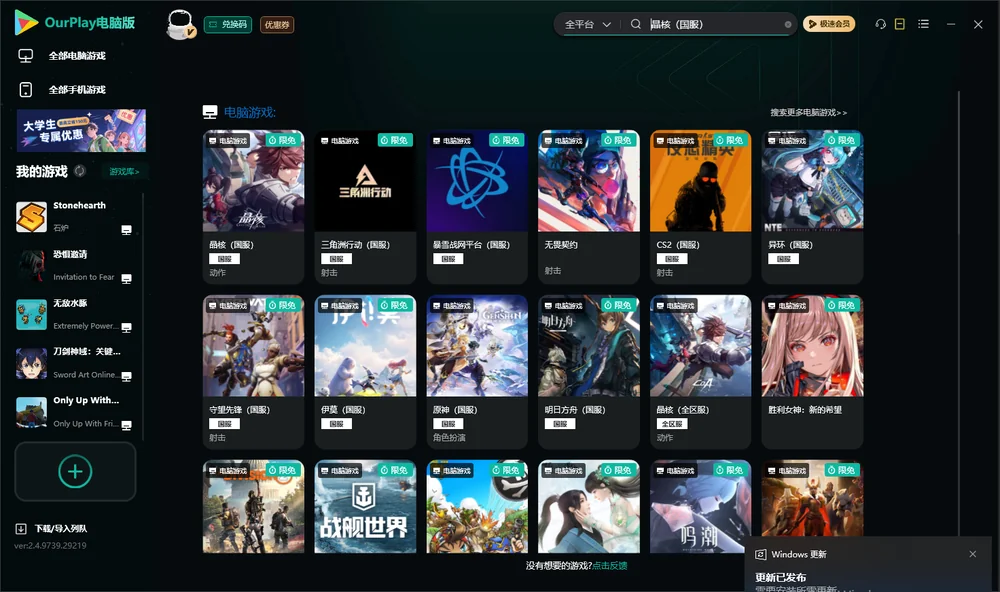Clear the search box text
This screenshot has width=1000, height=592.
[x=788, y=24]
